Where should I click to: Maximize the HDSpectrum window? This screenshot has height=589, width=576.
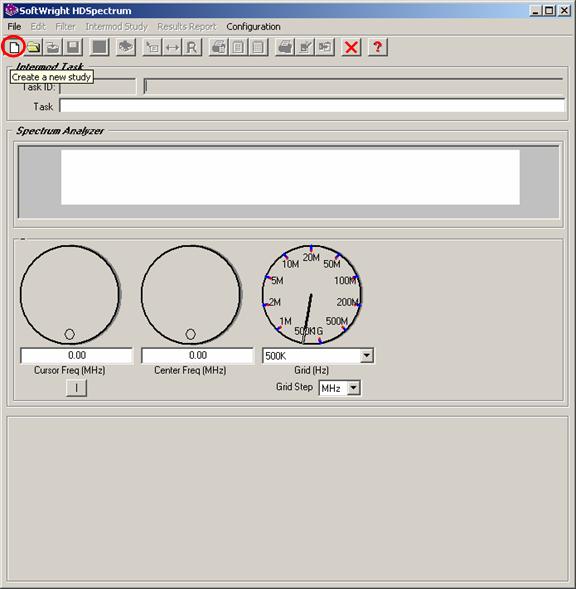[549, 11]
